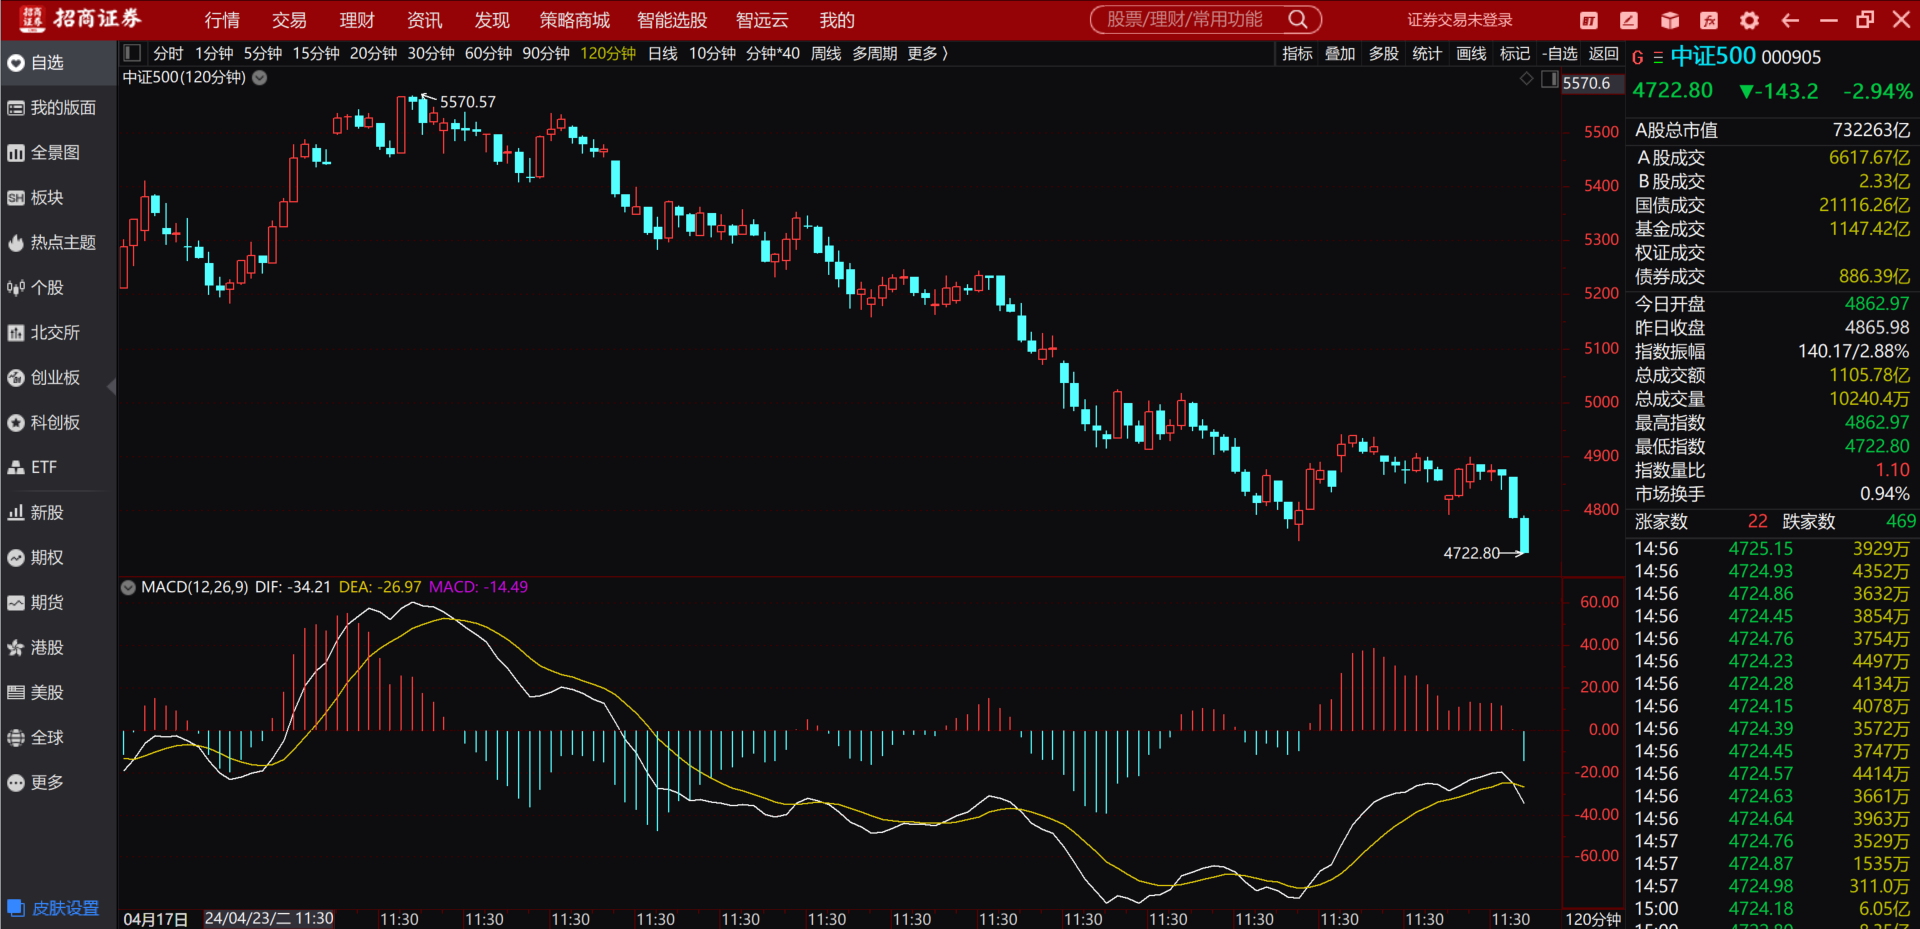Open 我的版面 in the sidebar
Screen dimensions: 1920x929
tap(58, 108)
